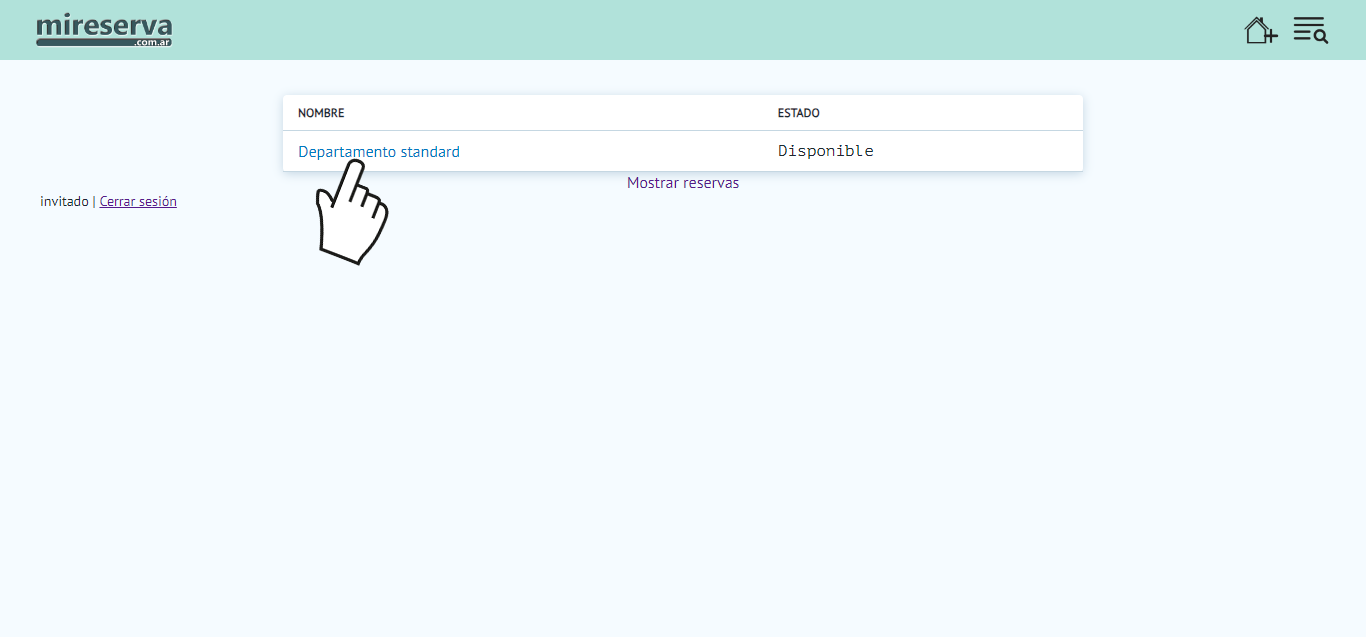The height and width of the screenshot is (637, 1366).
Task: Click the magnifier on the list icon
Action: (1321, 37)
